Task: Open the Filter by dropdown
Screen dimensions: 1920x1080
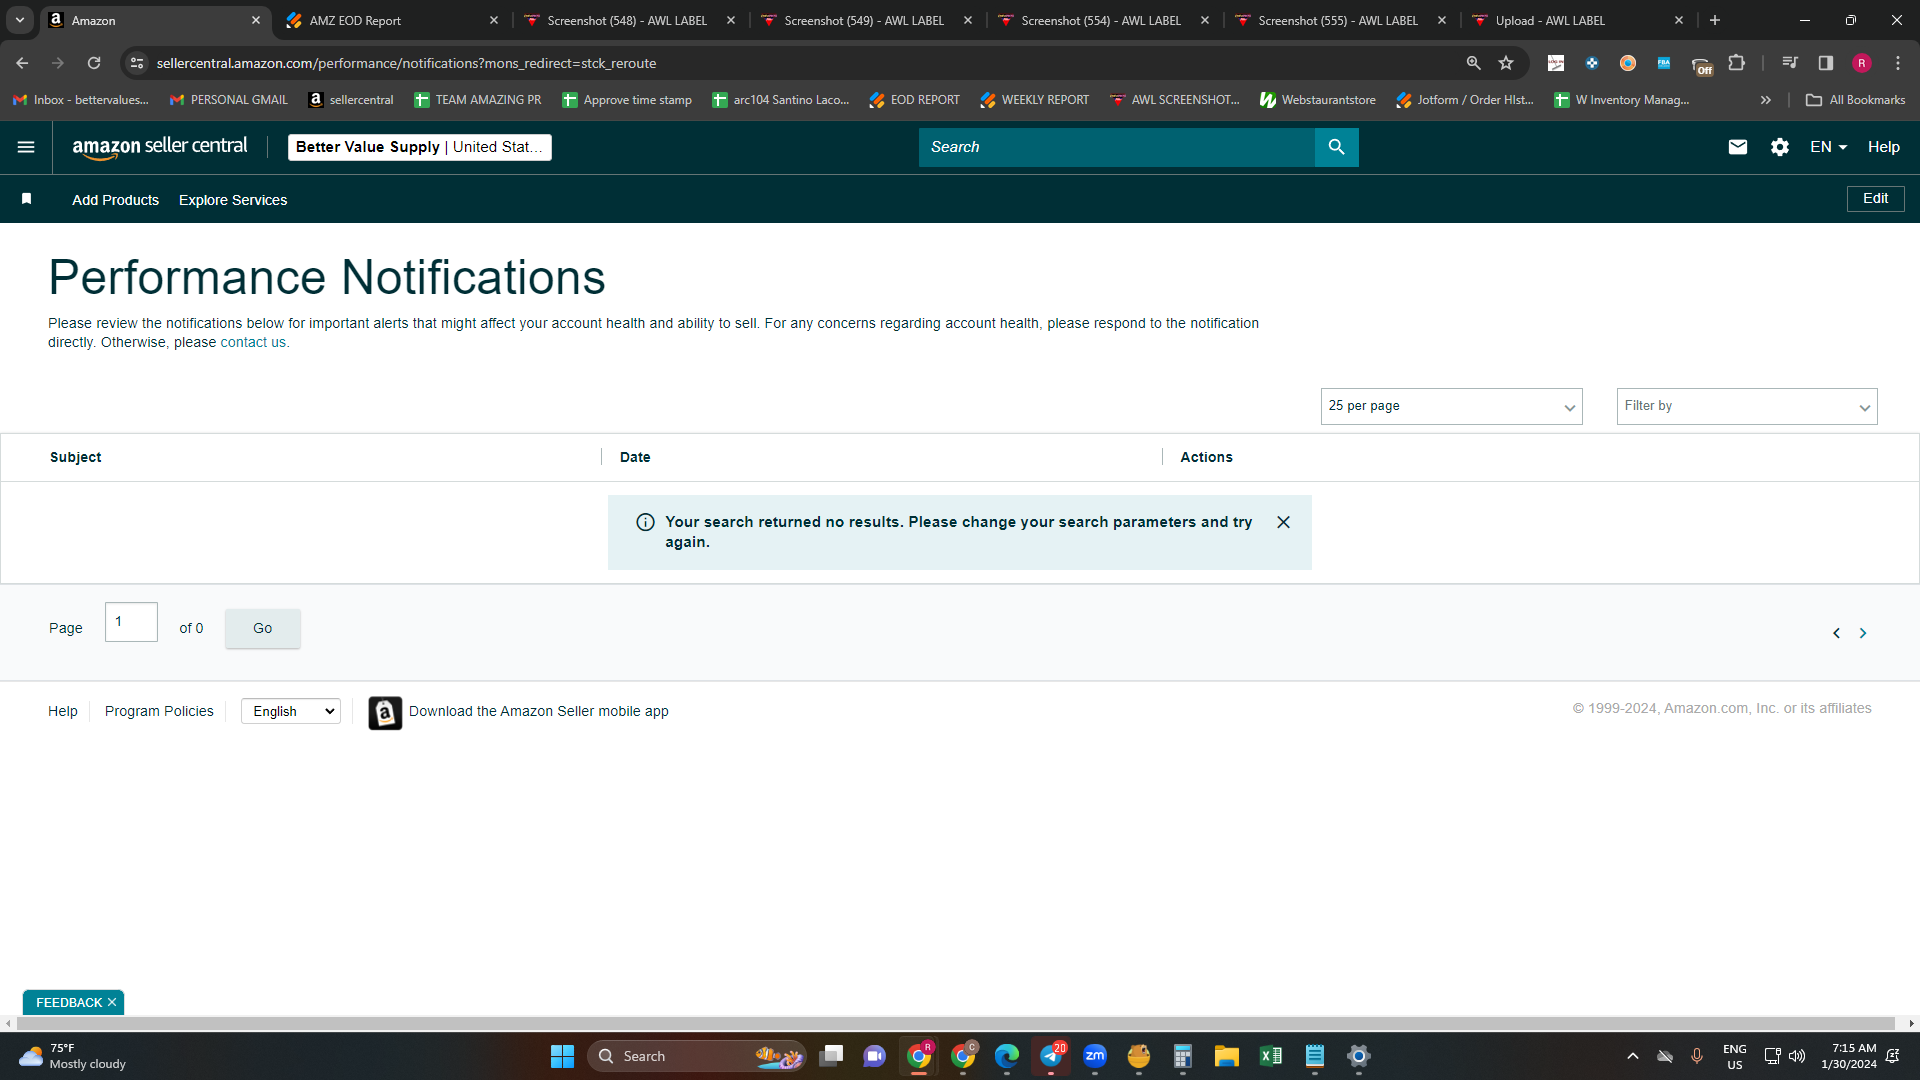Action: (x=1747, y=406)
